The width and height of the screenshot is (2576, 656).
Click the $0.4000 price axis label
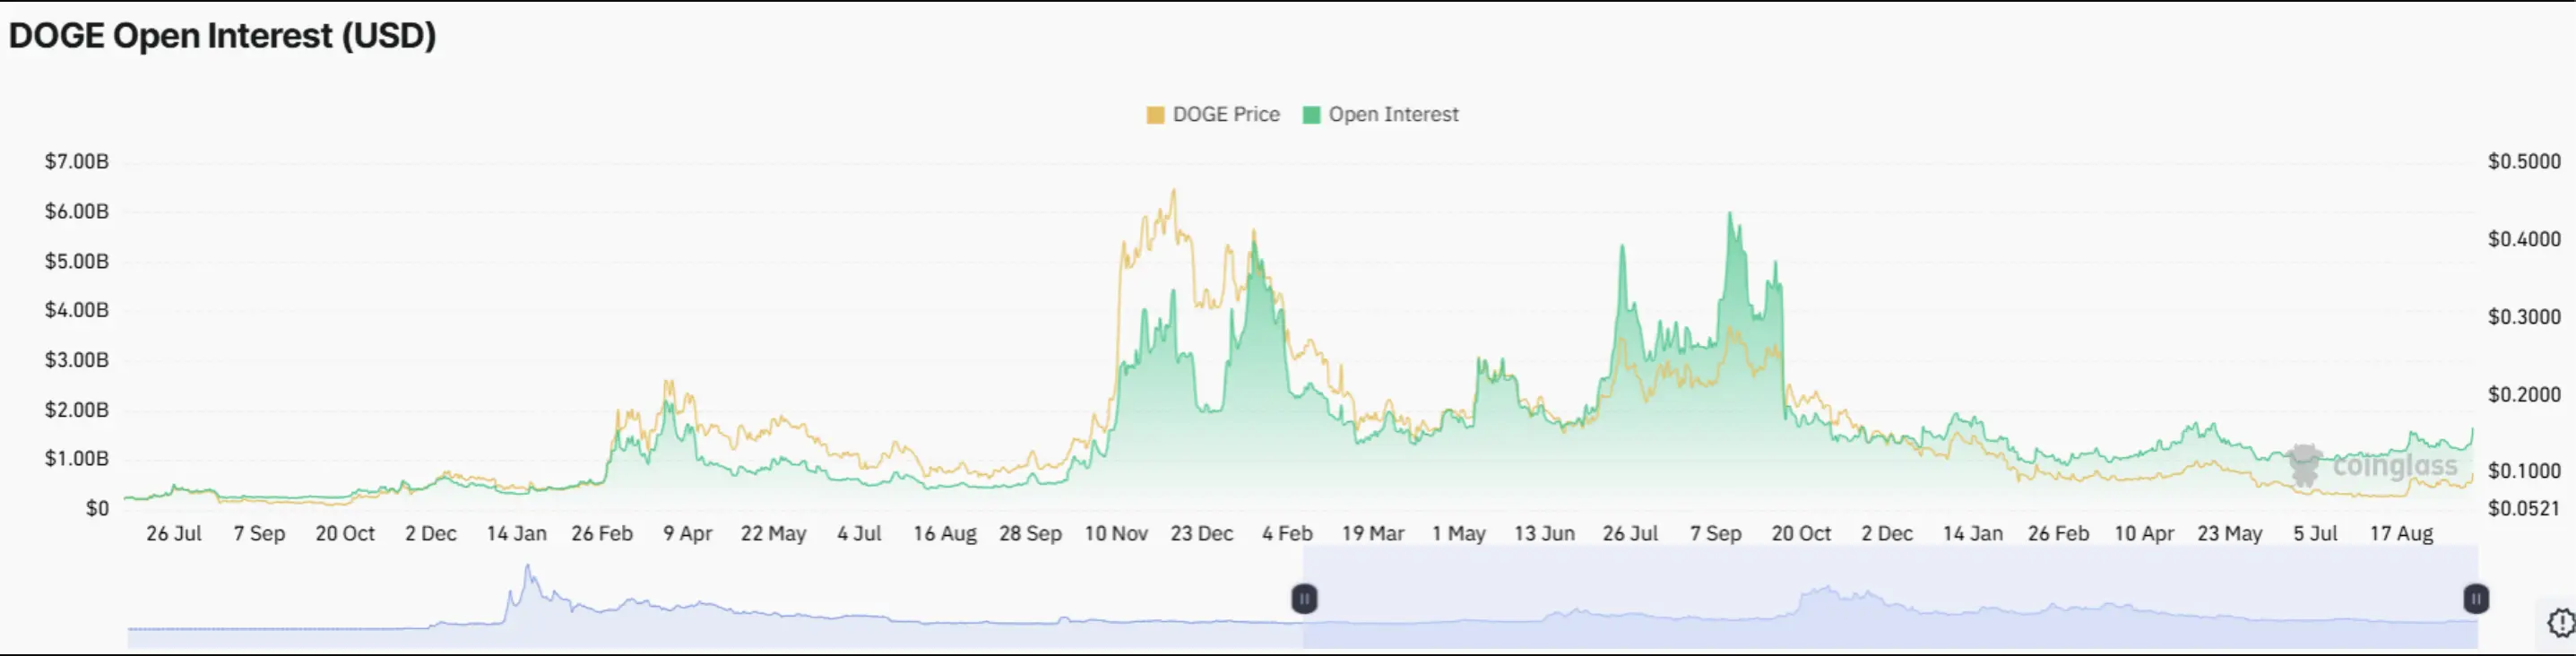point(2524,239)
